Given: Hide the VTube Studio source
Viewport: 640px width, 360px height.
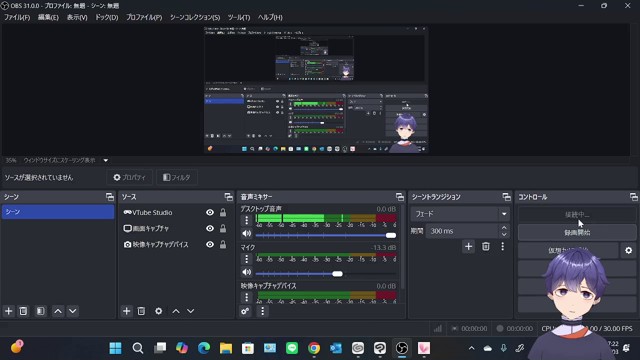Looking at the screenshot, I should 210,212.
